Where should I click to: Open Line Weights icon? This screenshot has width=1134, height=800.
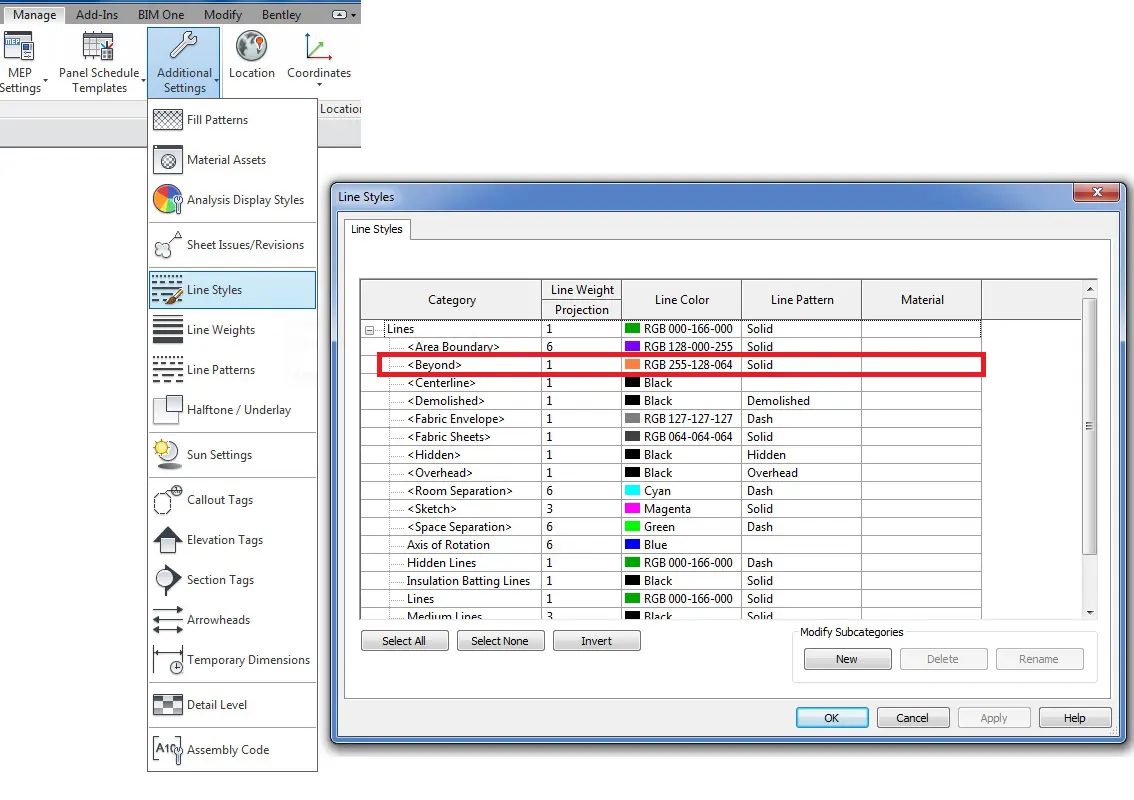click(x=168, y=330)
